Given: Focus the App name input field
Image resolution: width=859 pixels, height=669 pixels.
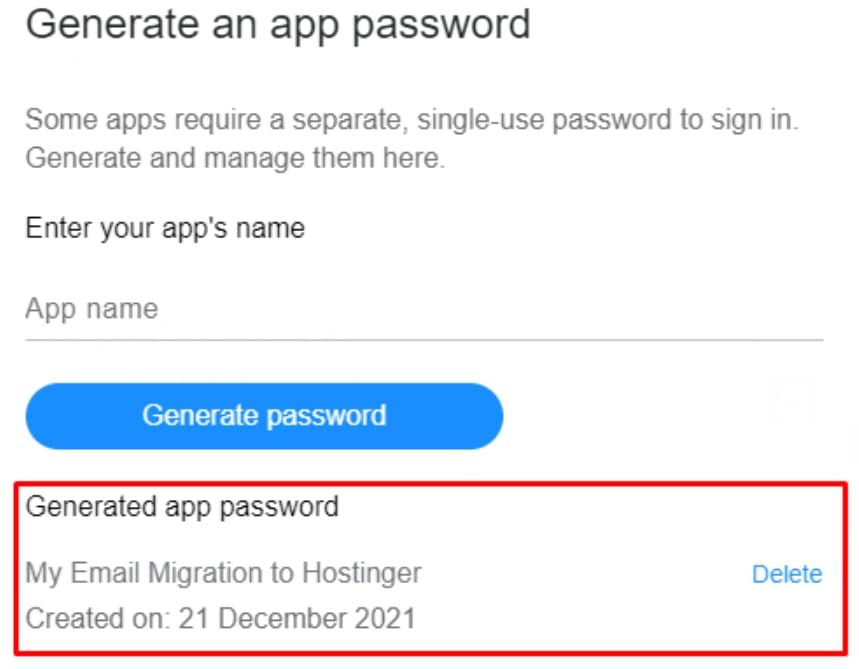Looking at the screenshot, I should point(423,309).
